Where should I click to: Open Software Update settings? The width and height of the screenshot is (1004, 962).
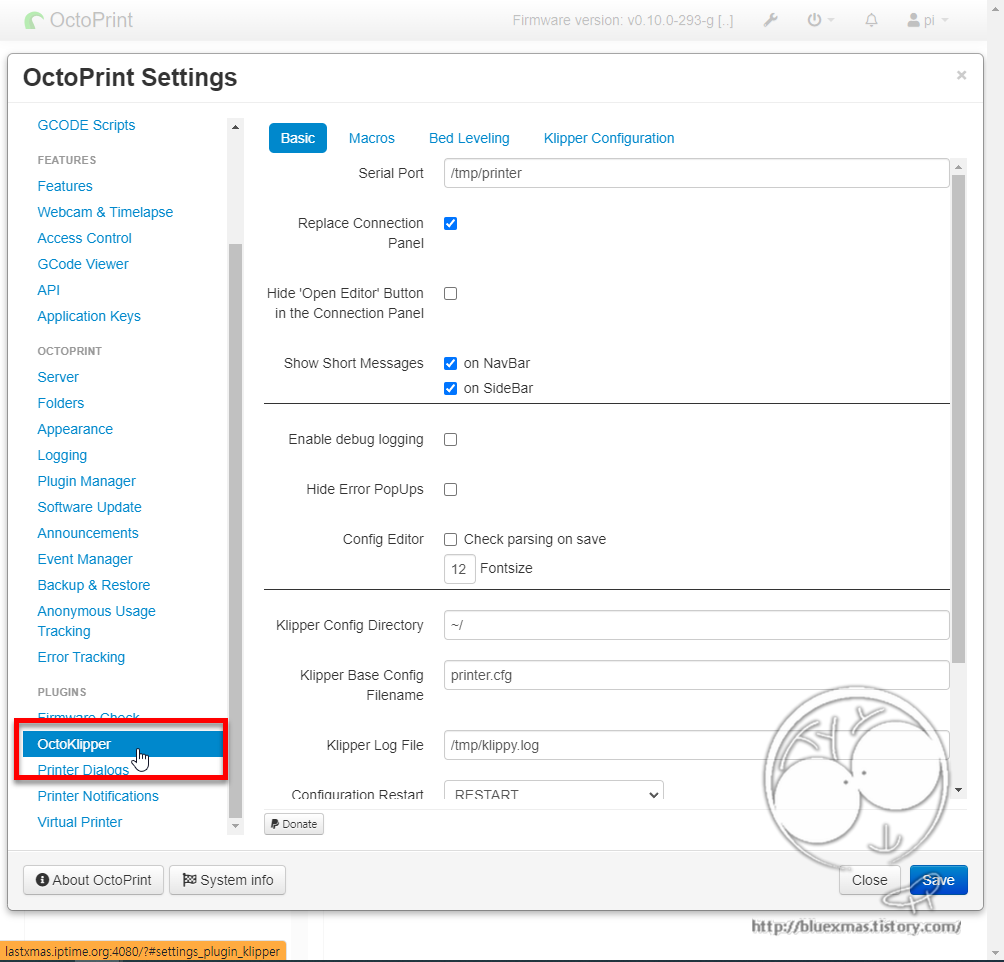[x=90, y=507]
